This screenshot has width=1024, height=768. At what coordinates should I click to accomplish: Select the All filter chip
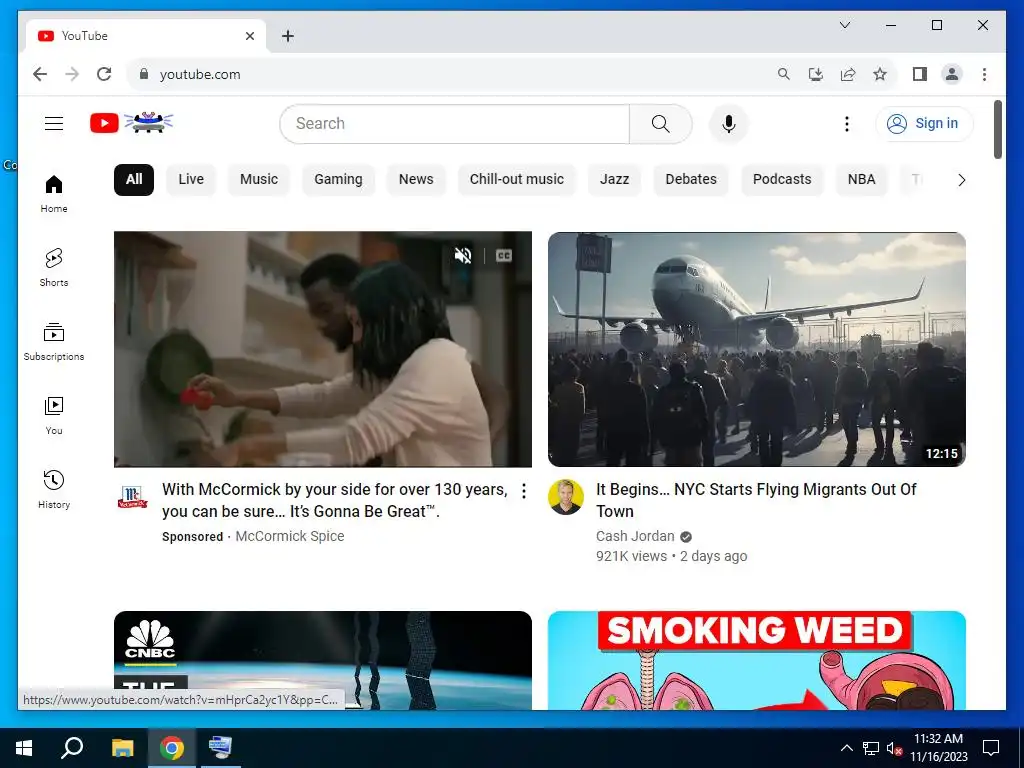[134, 180]
